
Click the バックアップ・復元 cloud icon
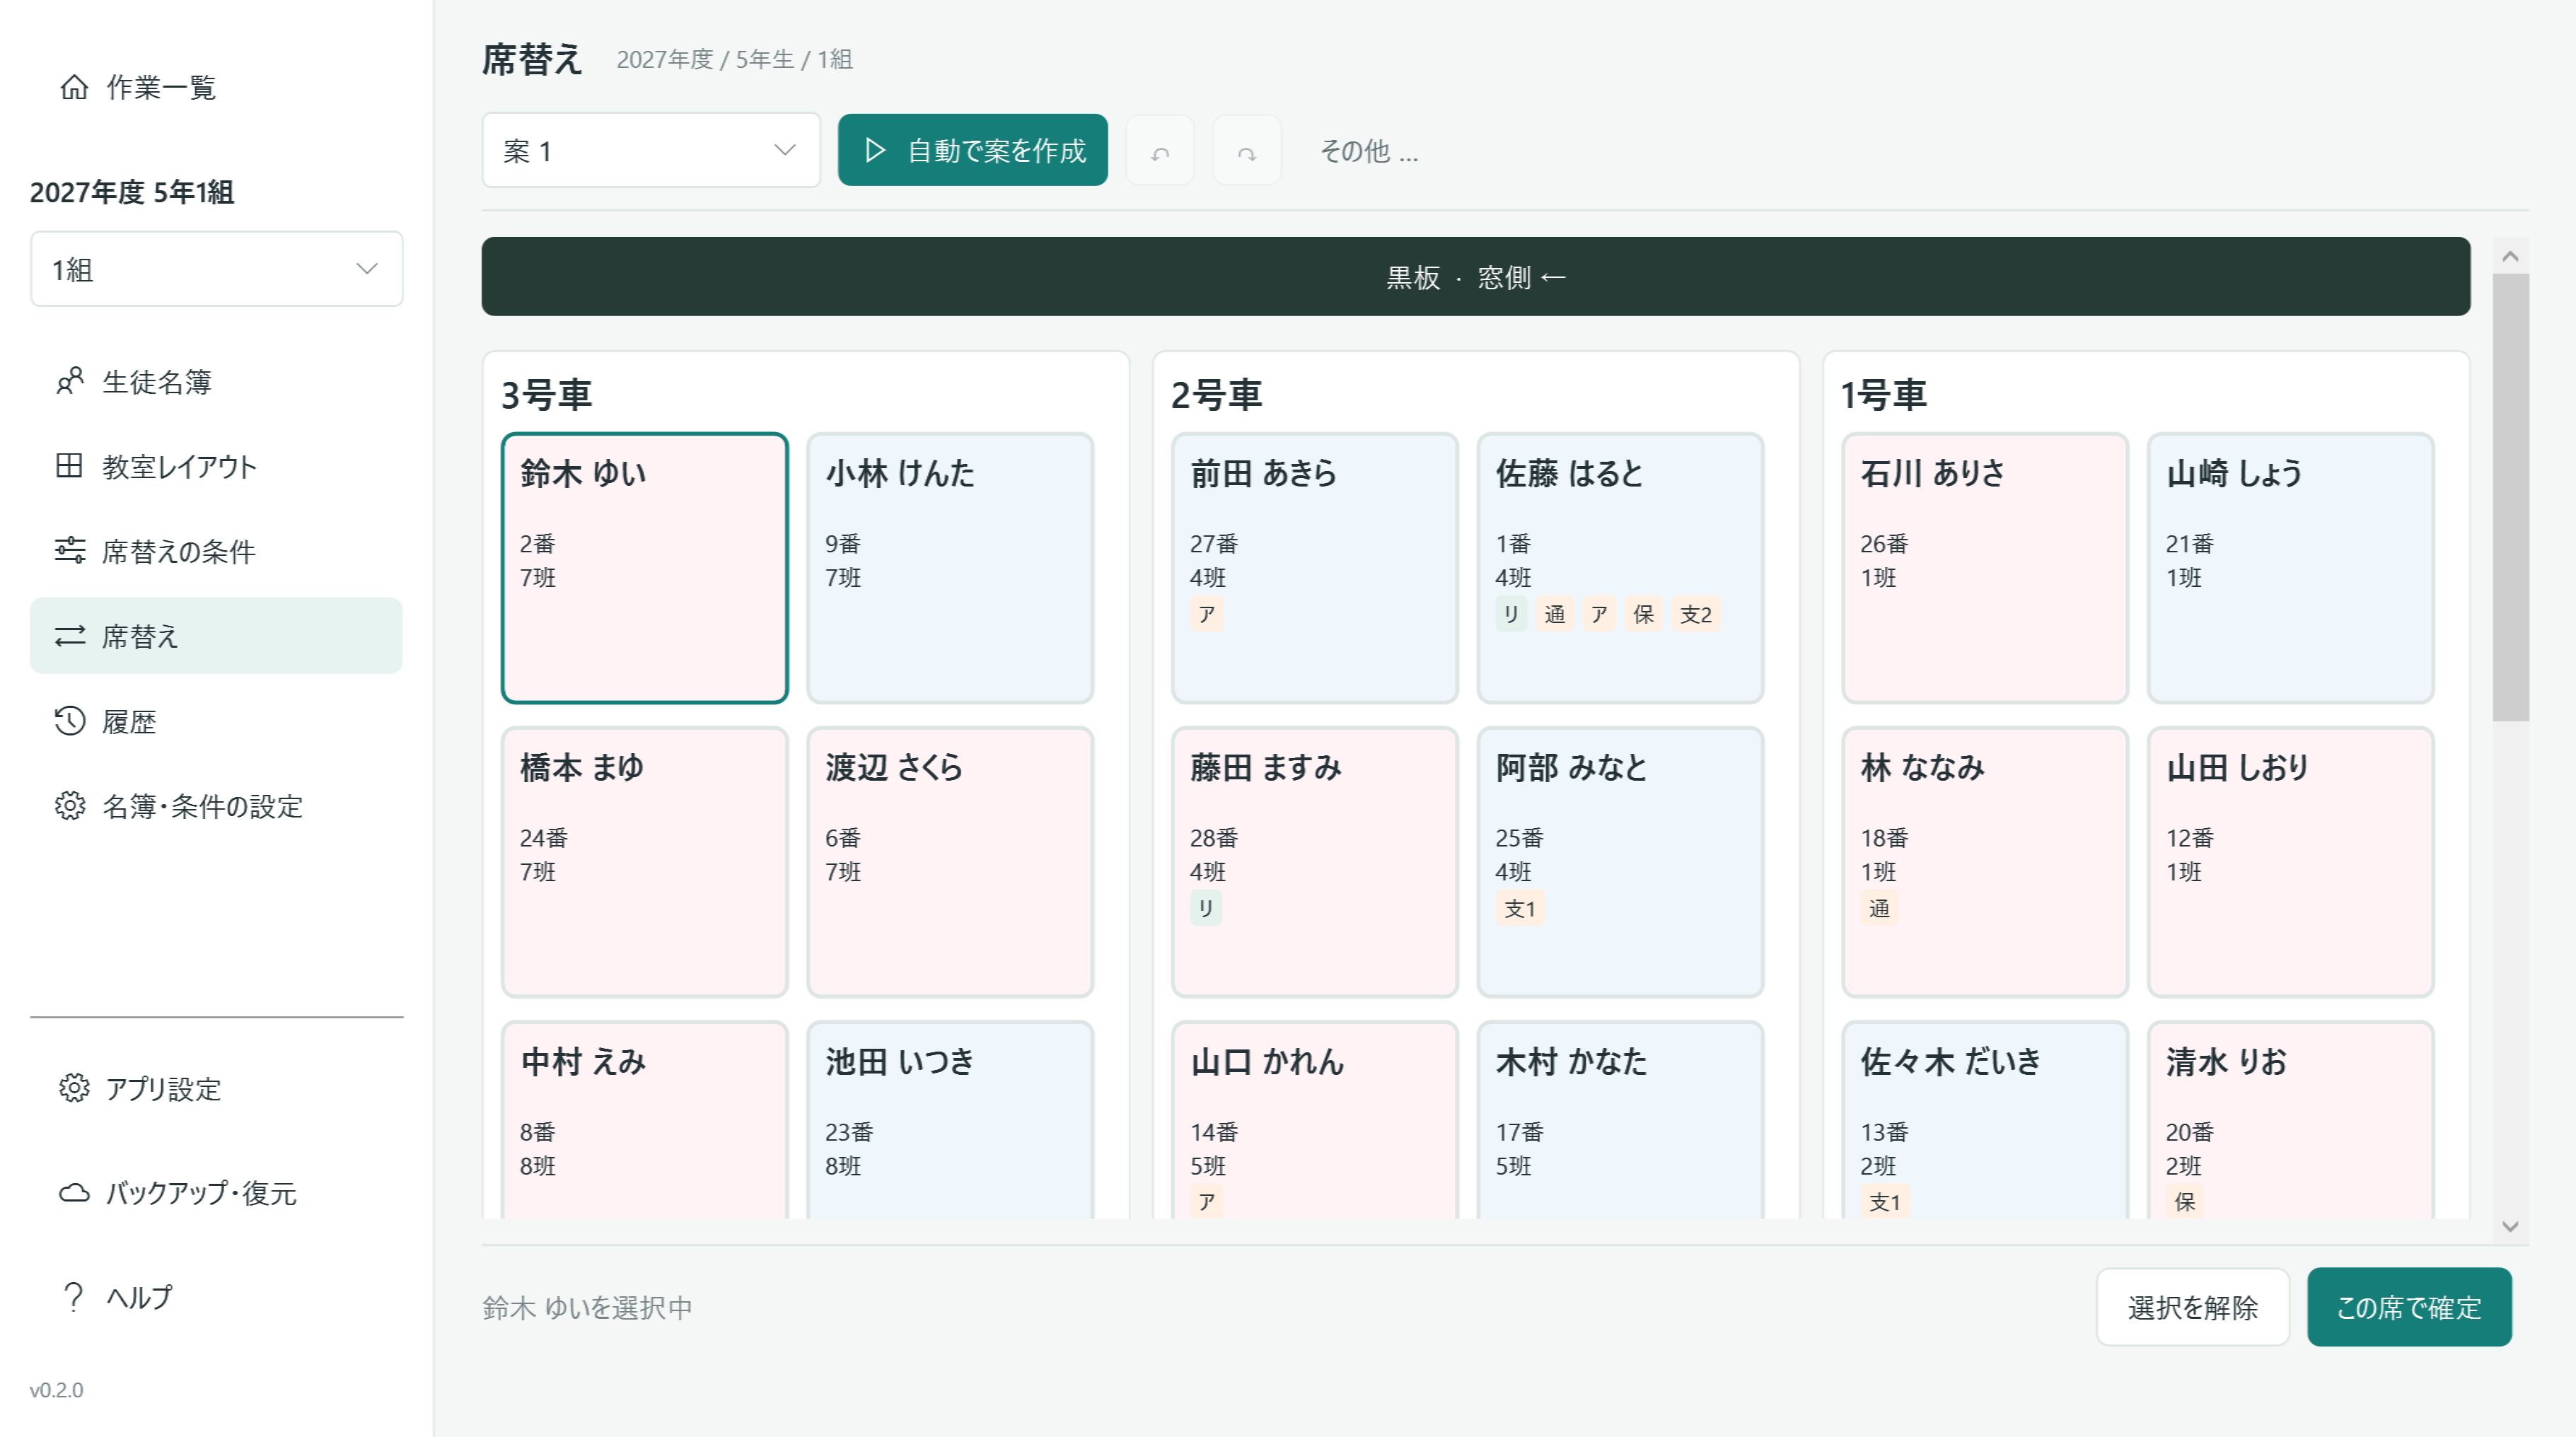(x=74, y=1193)
